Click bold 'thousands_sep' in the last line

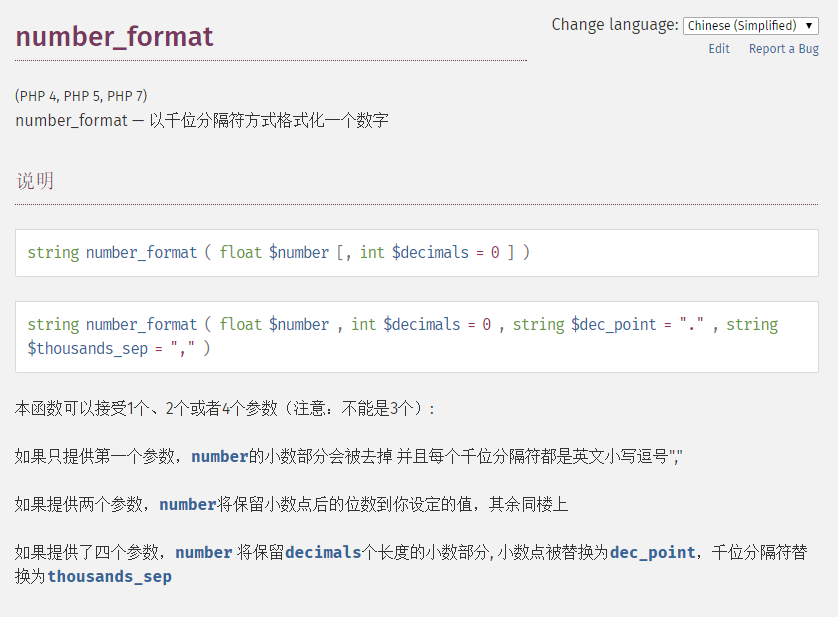[x=110, y=576]
